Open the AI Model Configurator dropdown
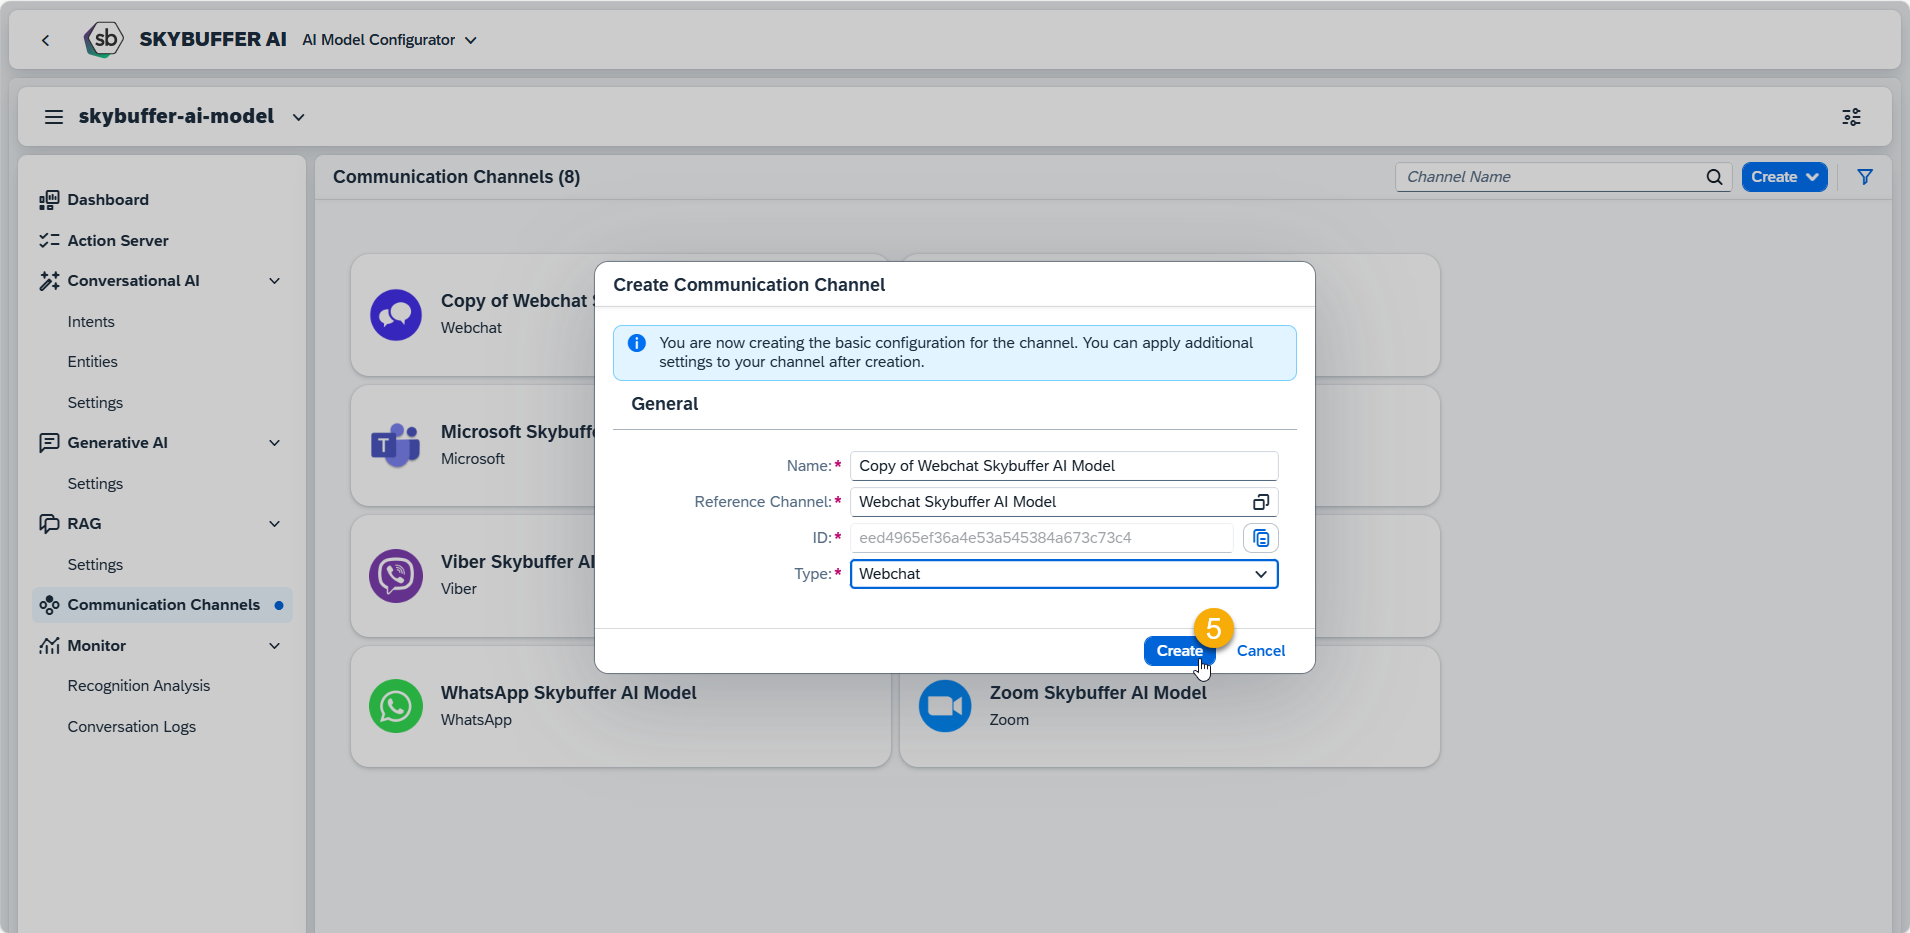This screenshot has height=933, width=1910. click(x=389, y=40)
